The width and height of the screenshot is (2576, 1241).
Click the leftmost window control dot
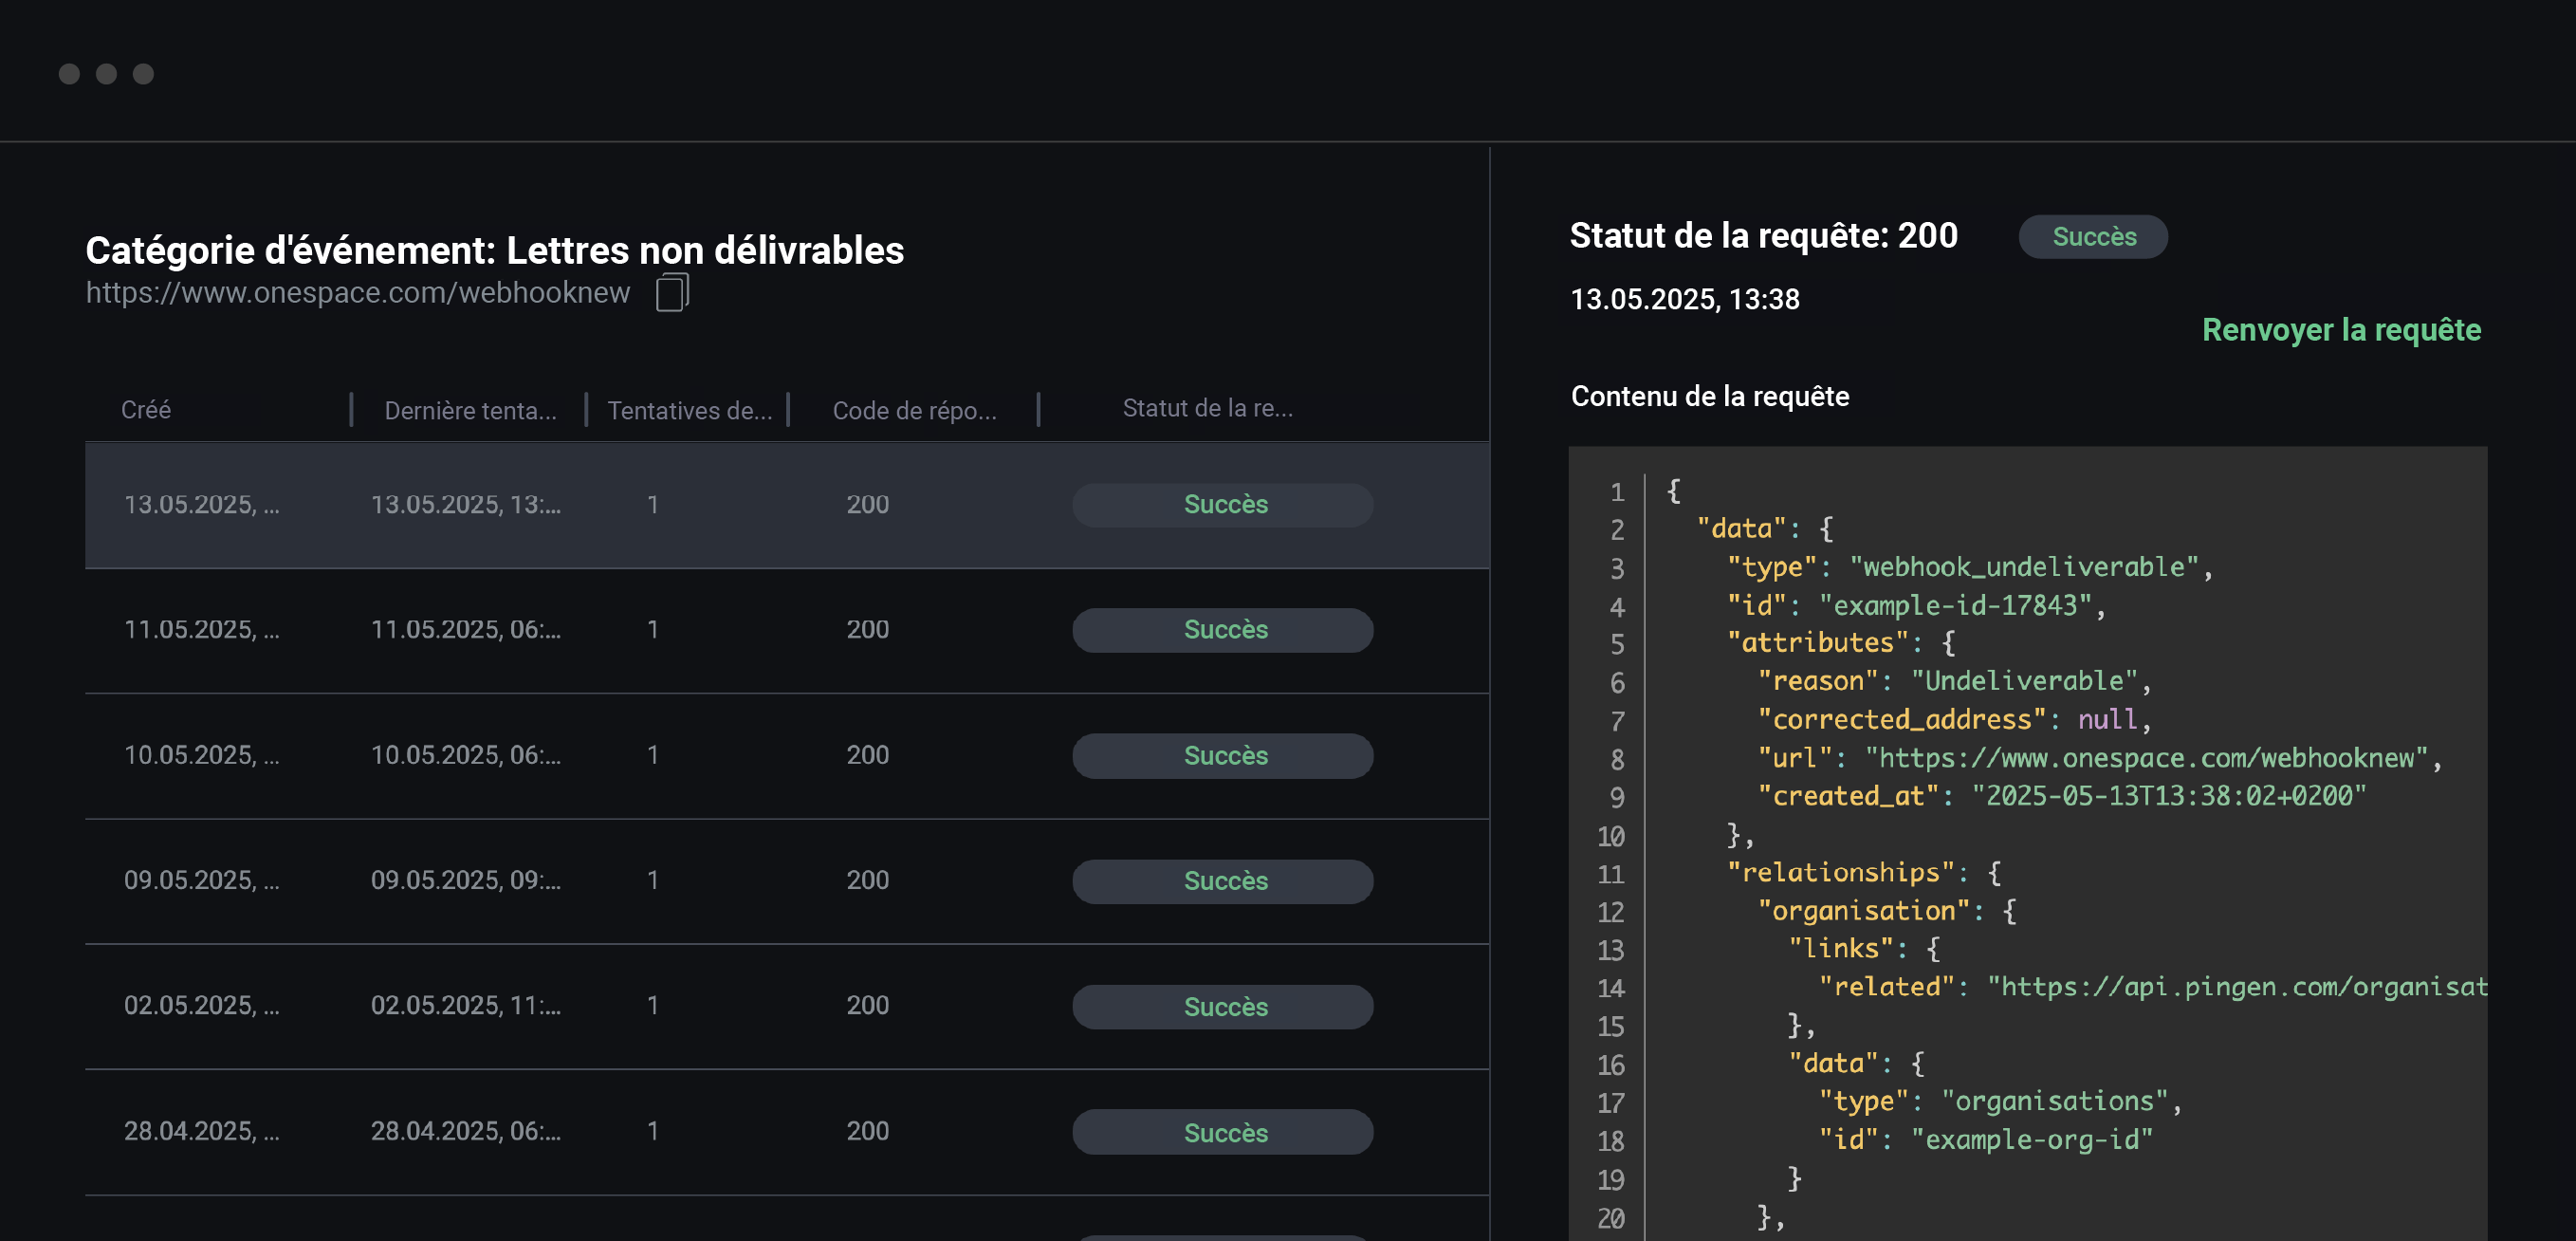71,73
